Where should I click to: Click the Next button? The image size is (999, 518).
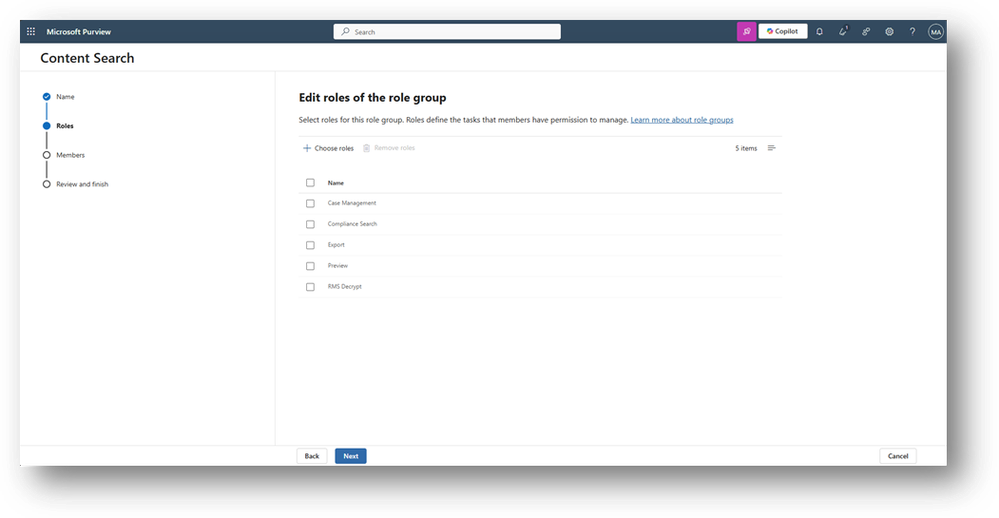[350, 456]
